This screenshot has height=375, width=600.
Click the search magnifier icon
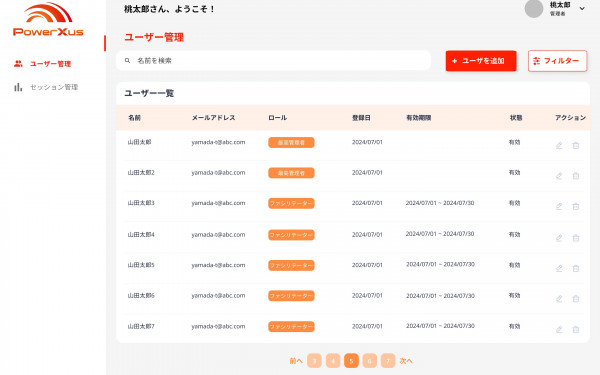127,60
